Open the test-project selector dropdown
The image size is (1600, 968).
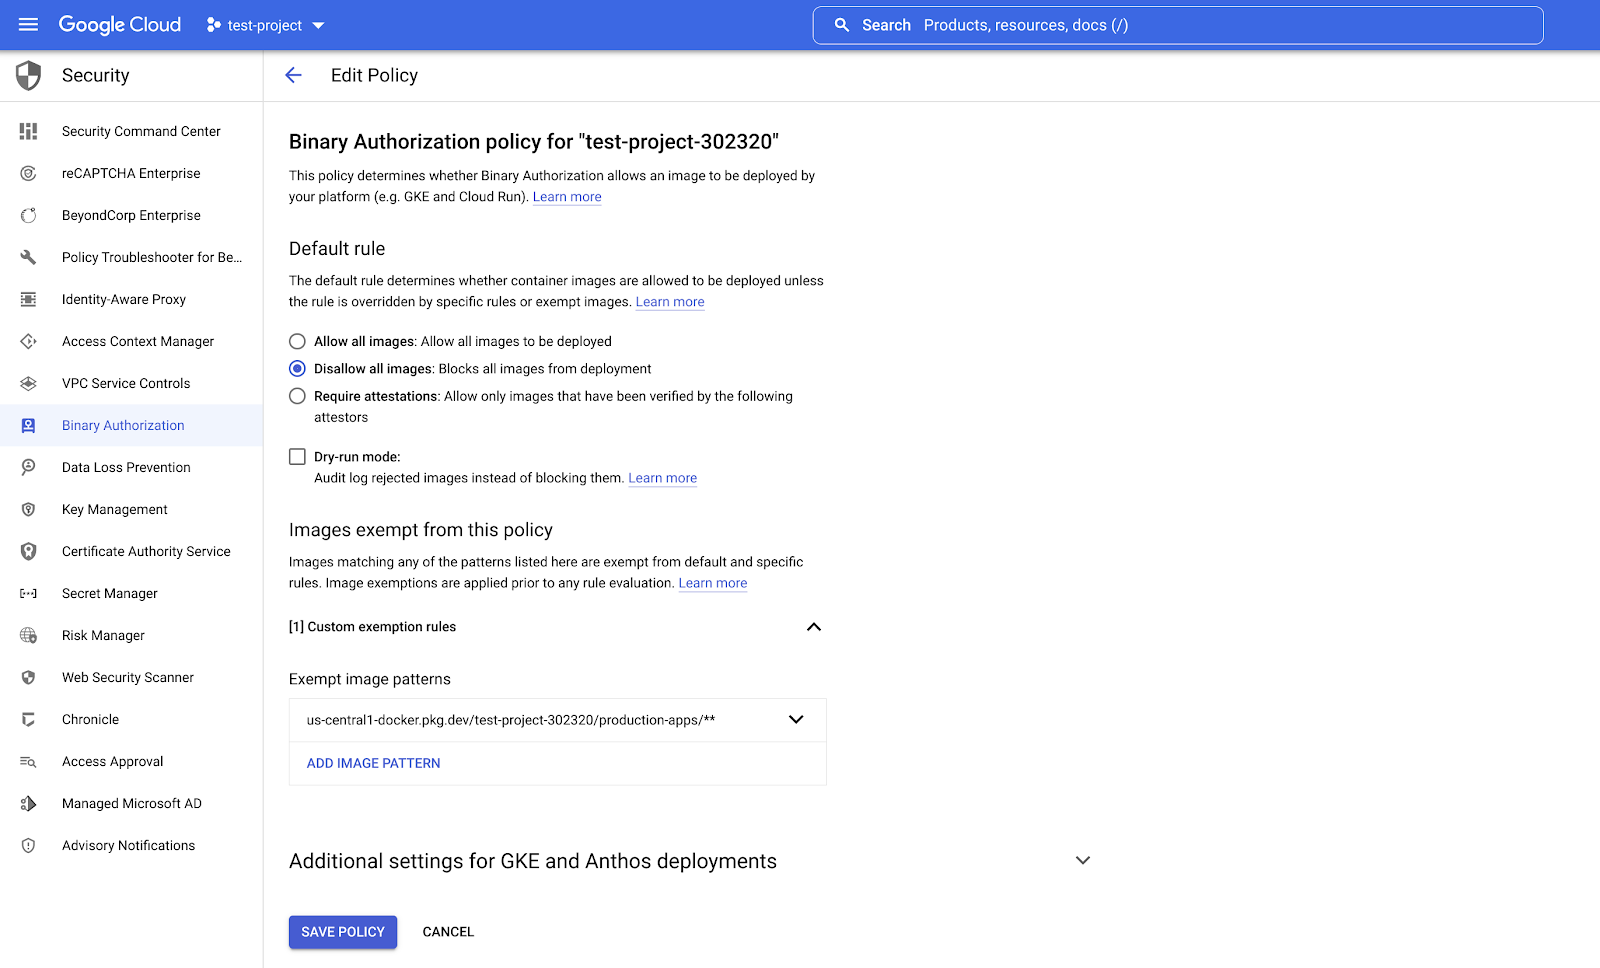(266, 25)
